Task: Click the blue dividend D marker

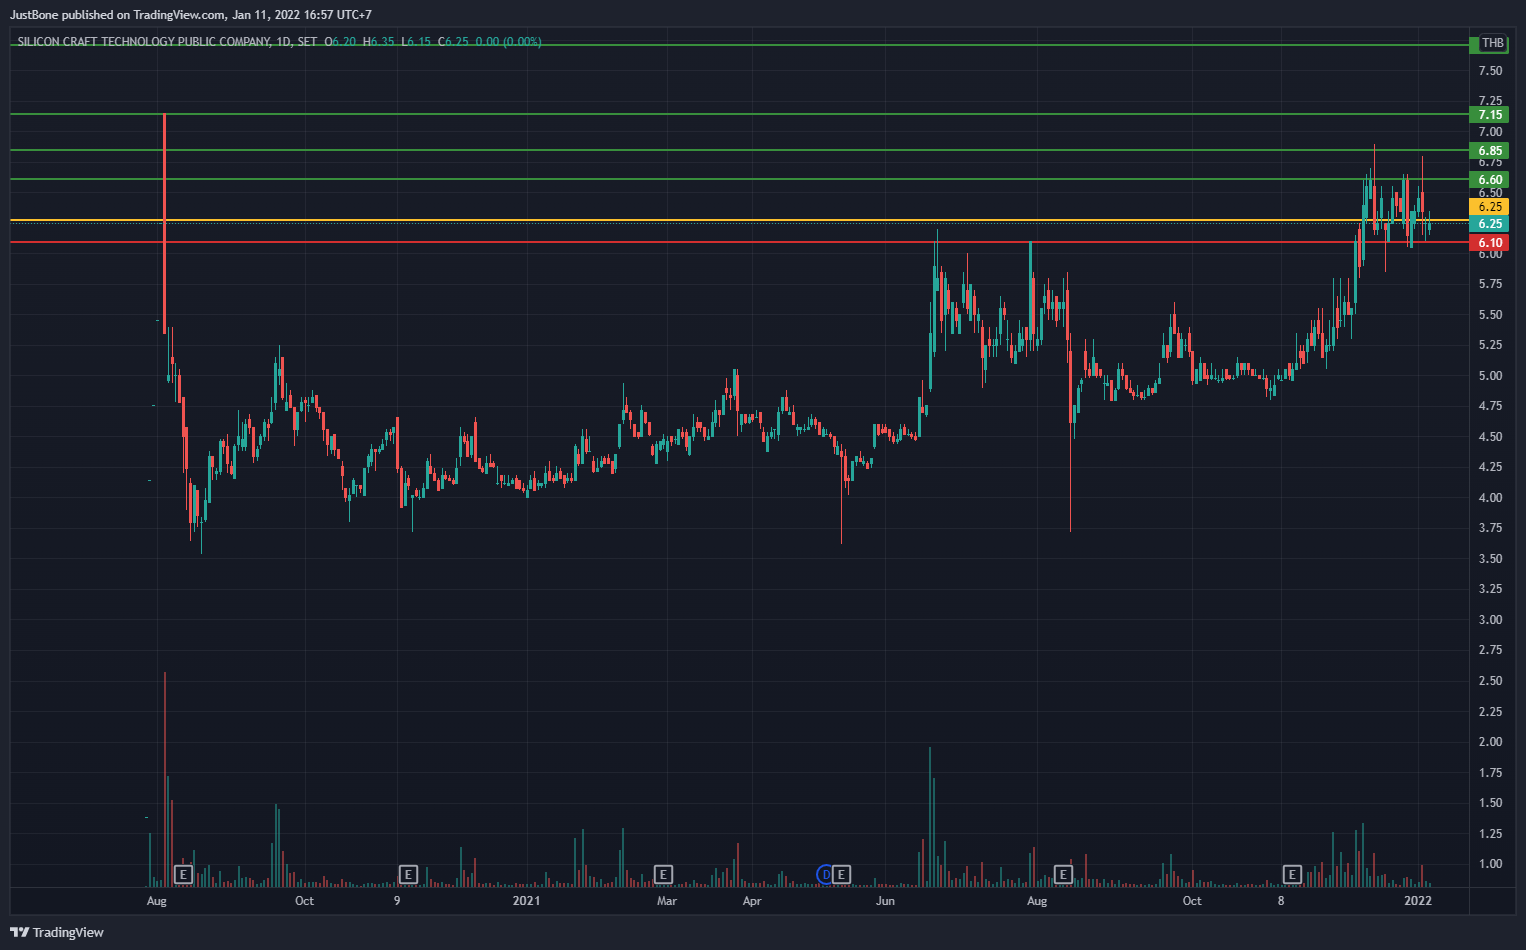Action: 825,874
